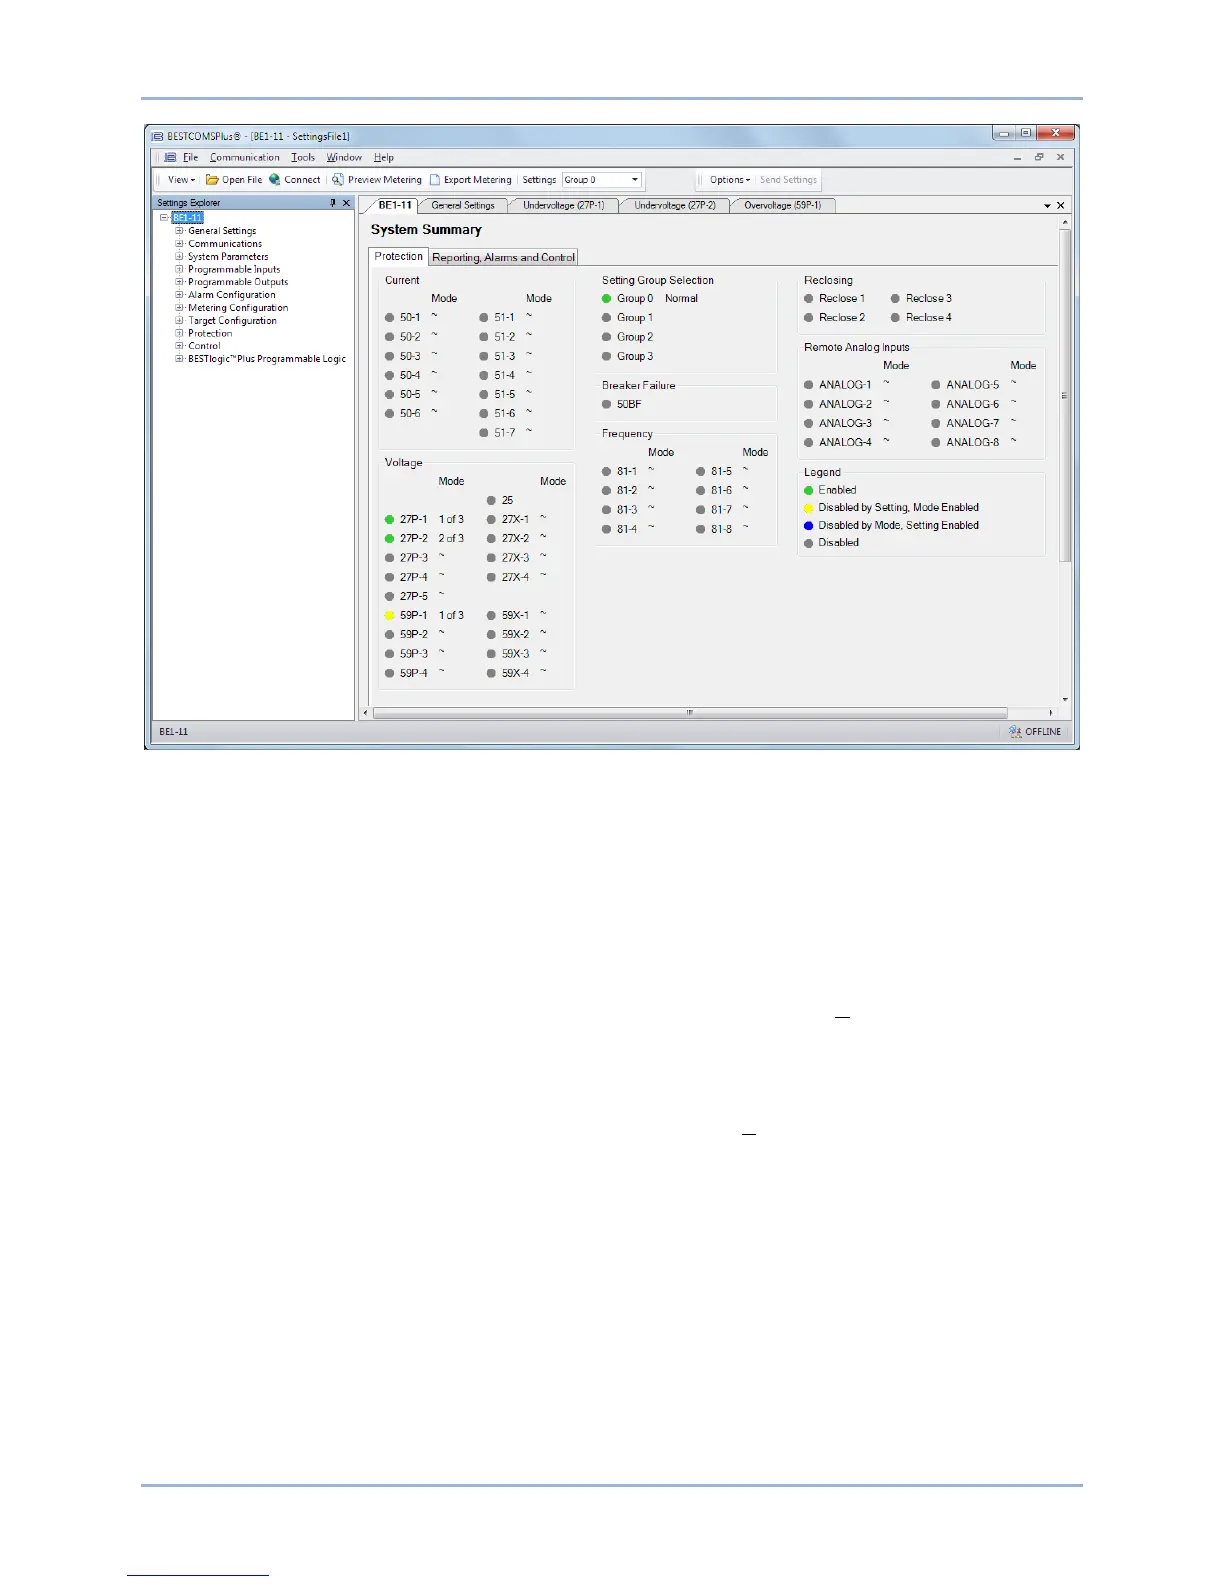
Task: Open the File menu
Action: click(x=191, y=157)
